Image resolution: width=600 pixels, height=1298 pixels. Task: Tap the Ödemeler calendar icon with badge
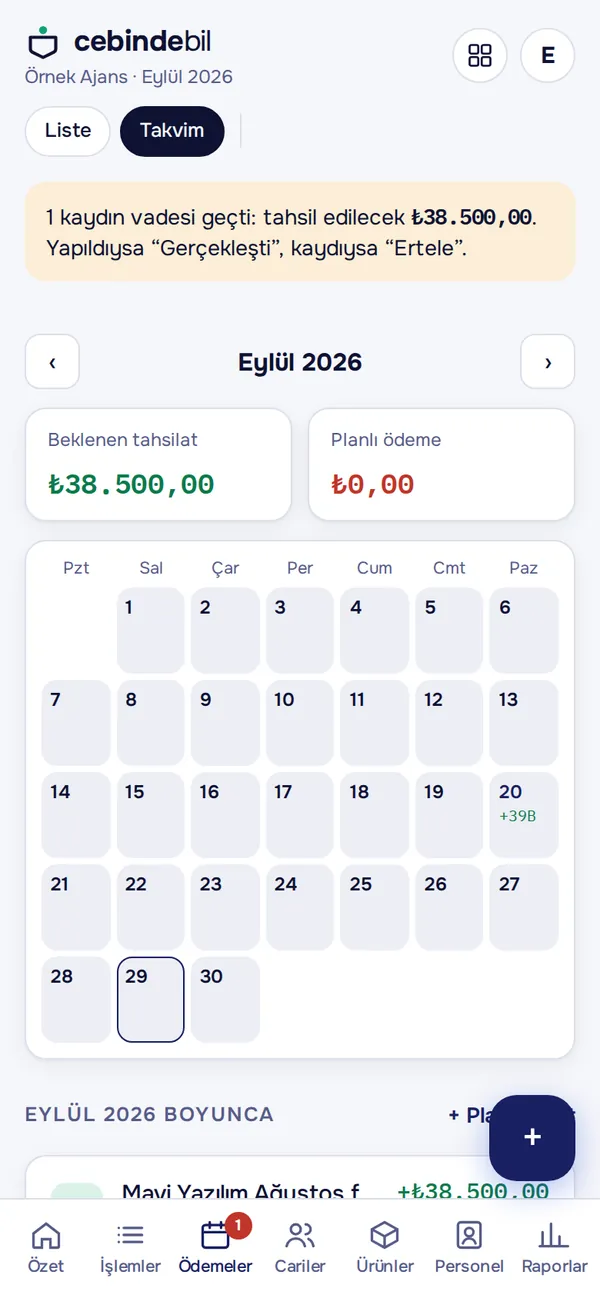tap(216, 1236)
